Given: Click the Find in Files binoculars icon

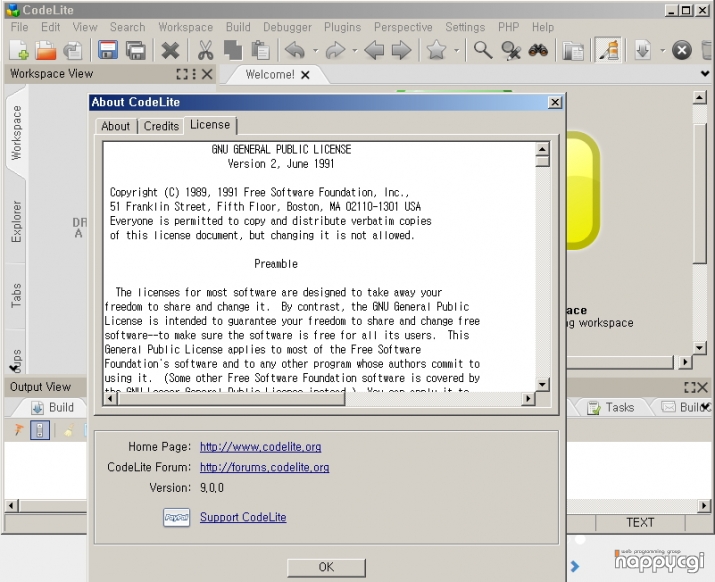Looking at the screenshot, I should [x=539, y=50].
